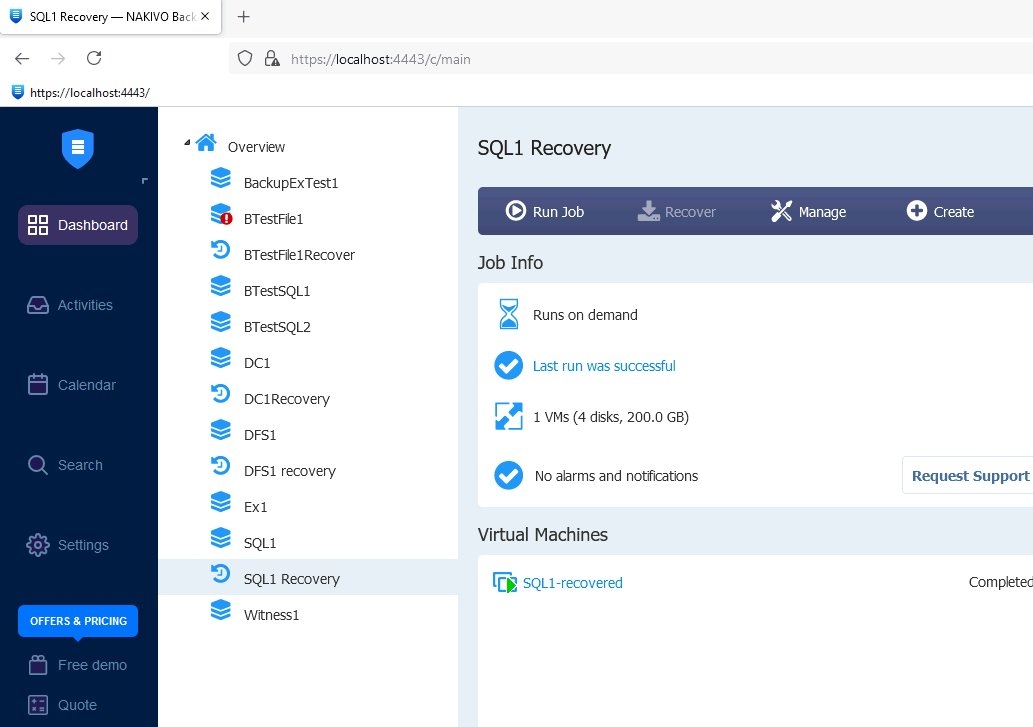
Task: Select the DFS1 recovery job
Action: click(290, 471)
